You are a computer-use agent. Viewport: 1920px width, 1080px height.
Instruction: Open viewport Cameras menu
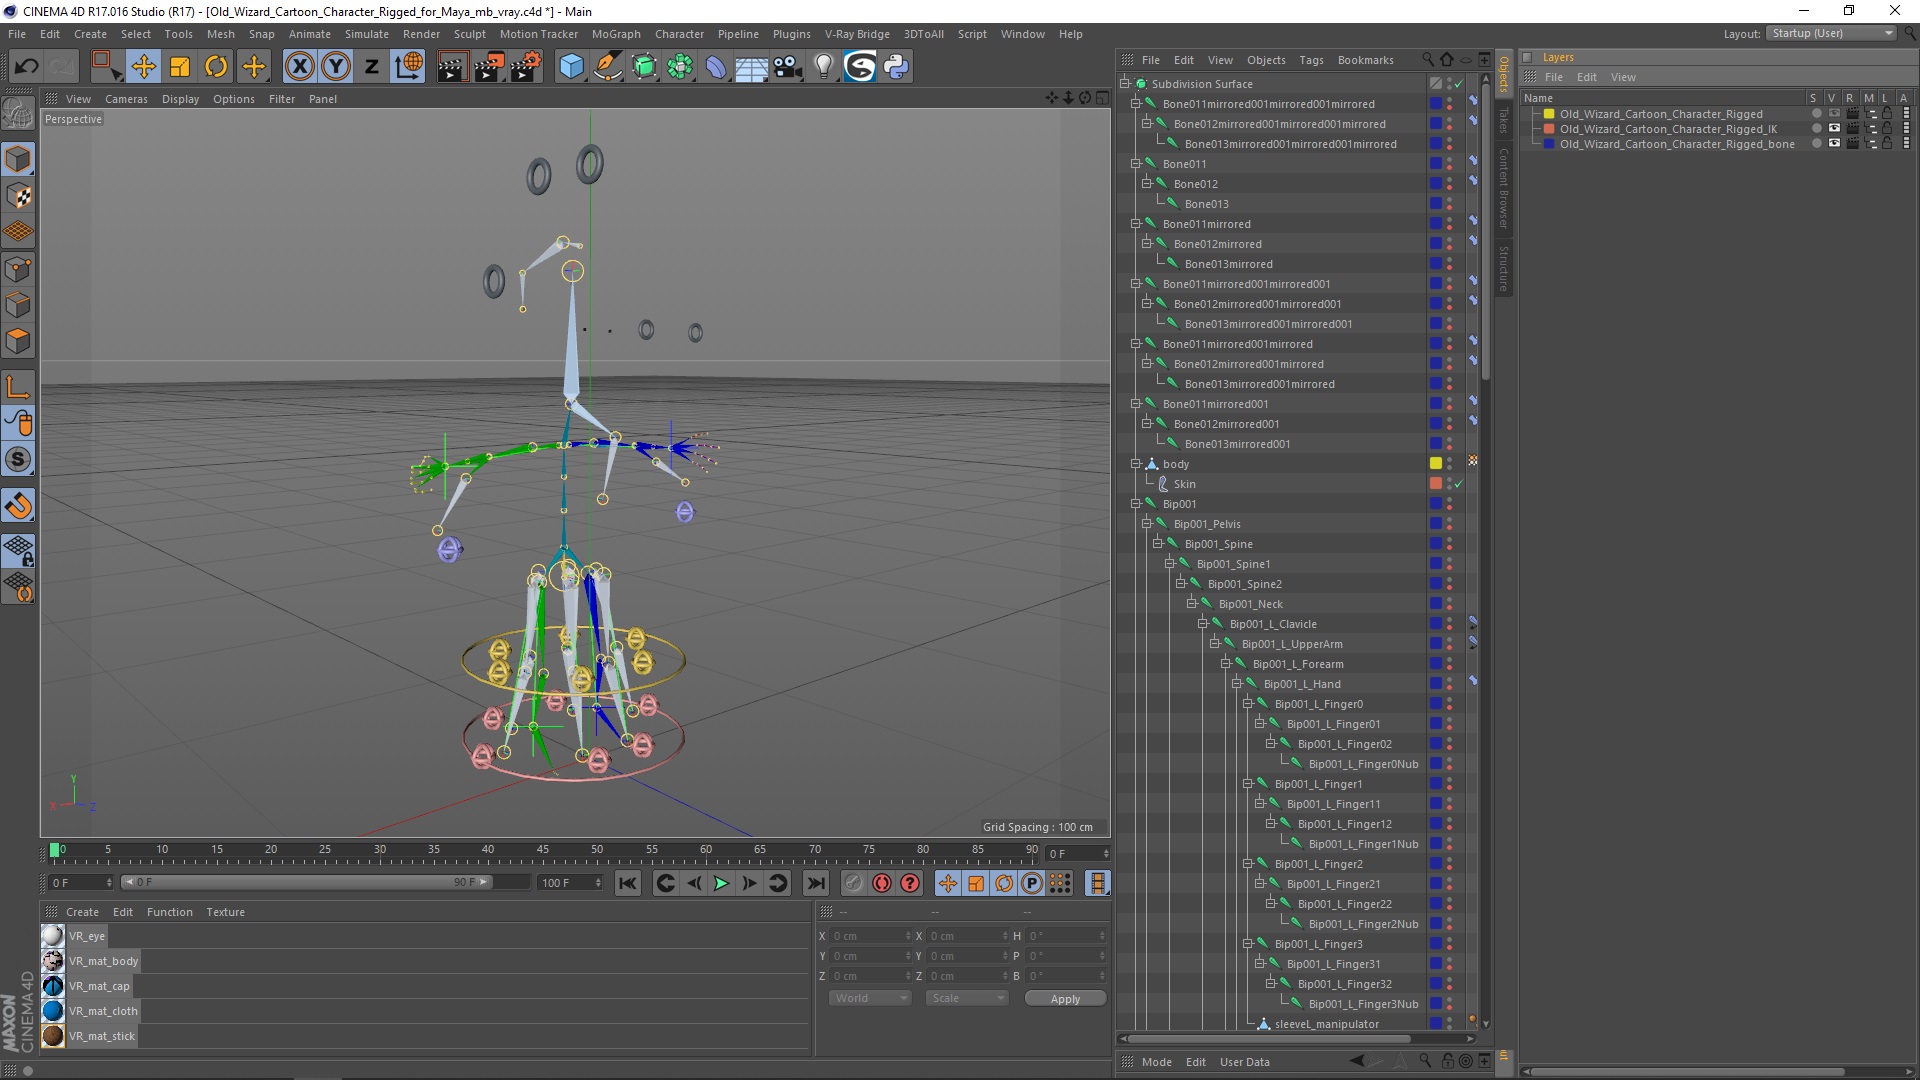click(x=126, y=99)
